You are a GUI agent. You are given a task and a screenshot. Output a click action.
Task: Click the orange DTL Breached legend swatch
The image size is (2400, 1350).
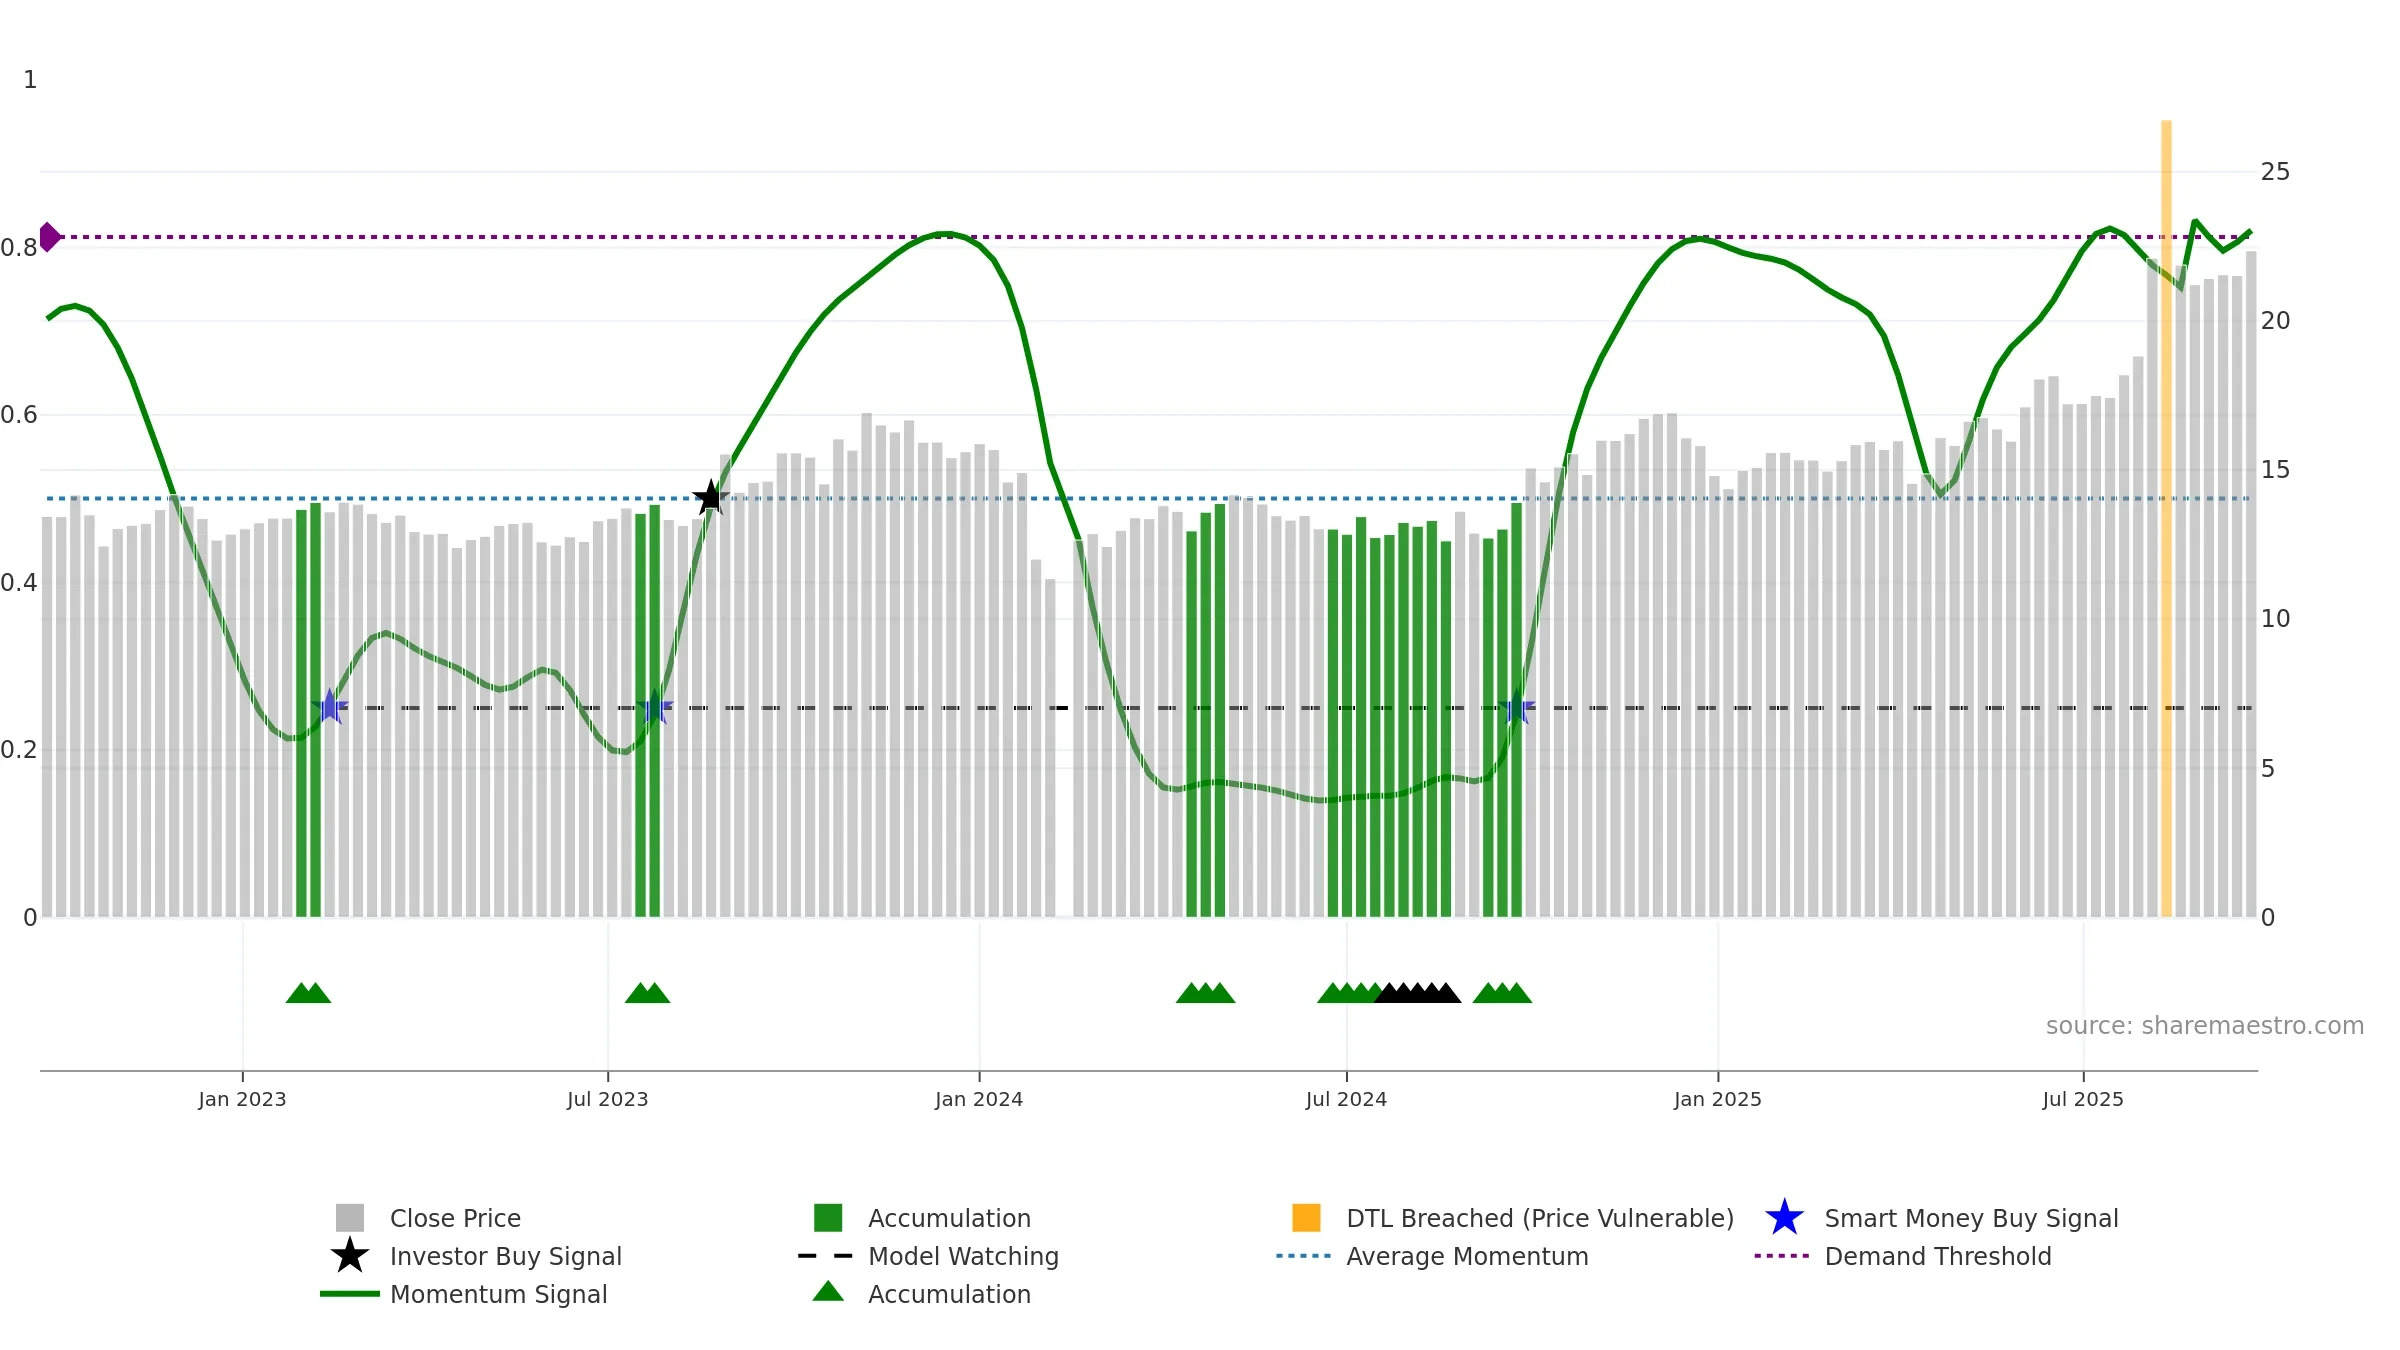coord(1306,1218)
